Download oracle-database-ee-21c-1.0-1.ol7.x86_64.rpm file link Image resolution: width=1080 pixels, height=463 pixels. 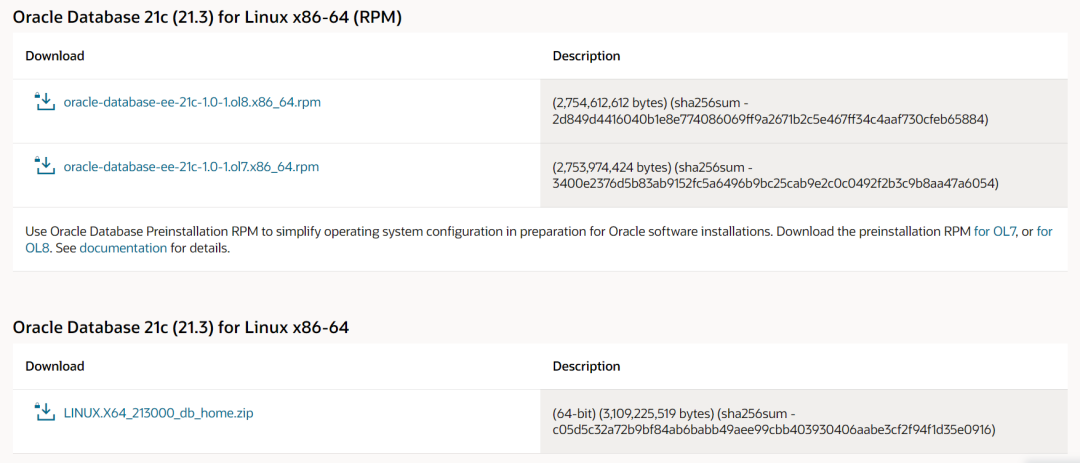tap(191, 166)
